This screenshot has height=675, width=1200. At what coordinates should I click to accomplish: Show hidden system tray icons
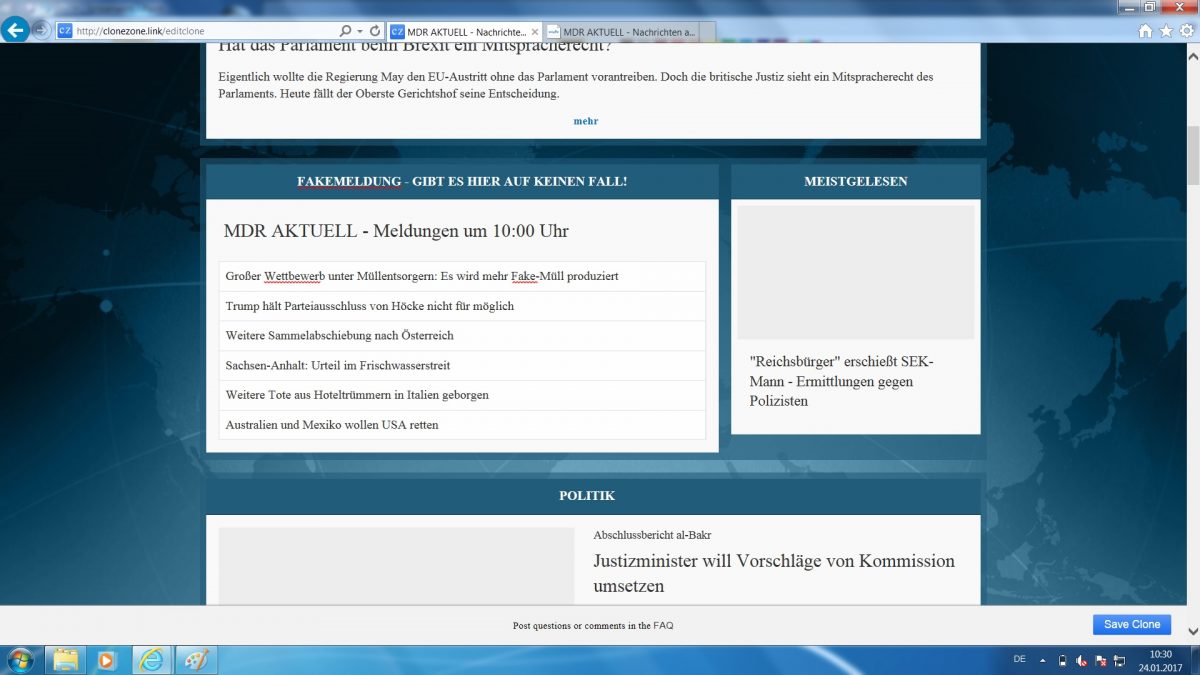[1043, 661]
